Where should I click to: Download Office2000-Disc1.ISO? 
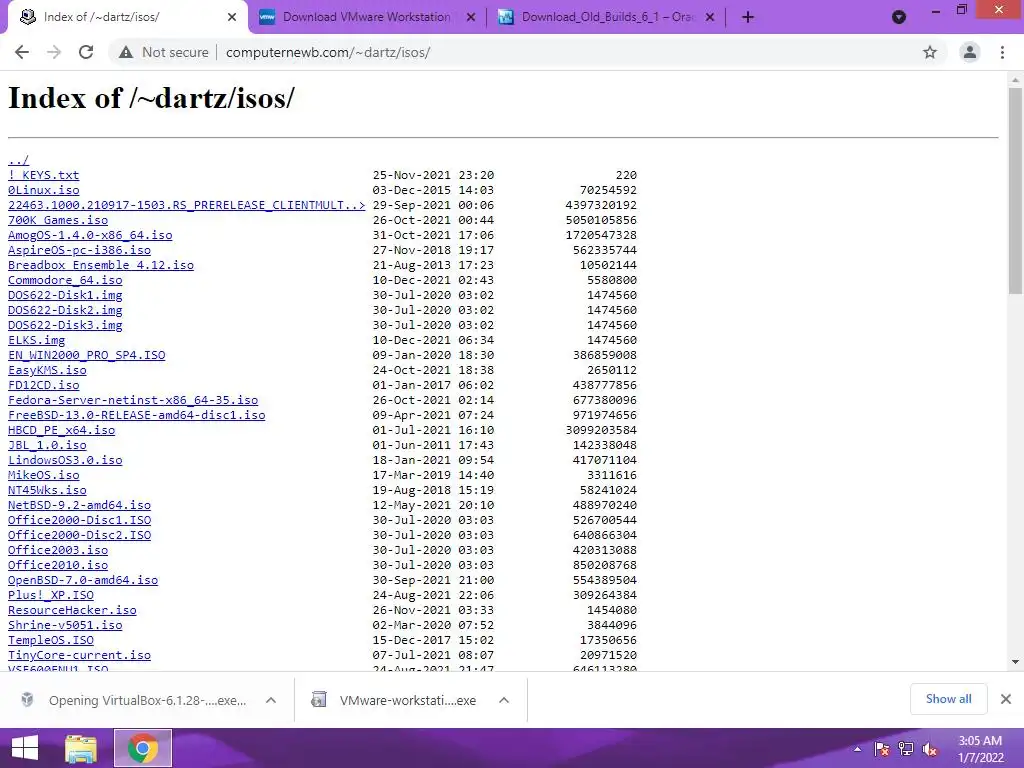click(x=79, y=520)
